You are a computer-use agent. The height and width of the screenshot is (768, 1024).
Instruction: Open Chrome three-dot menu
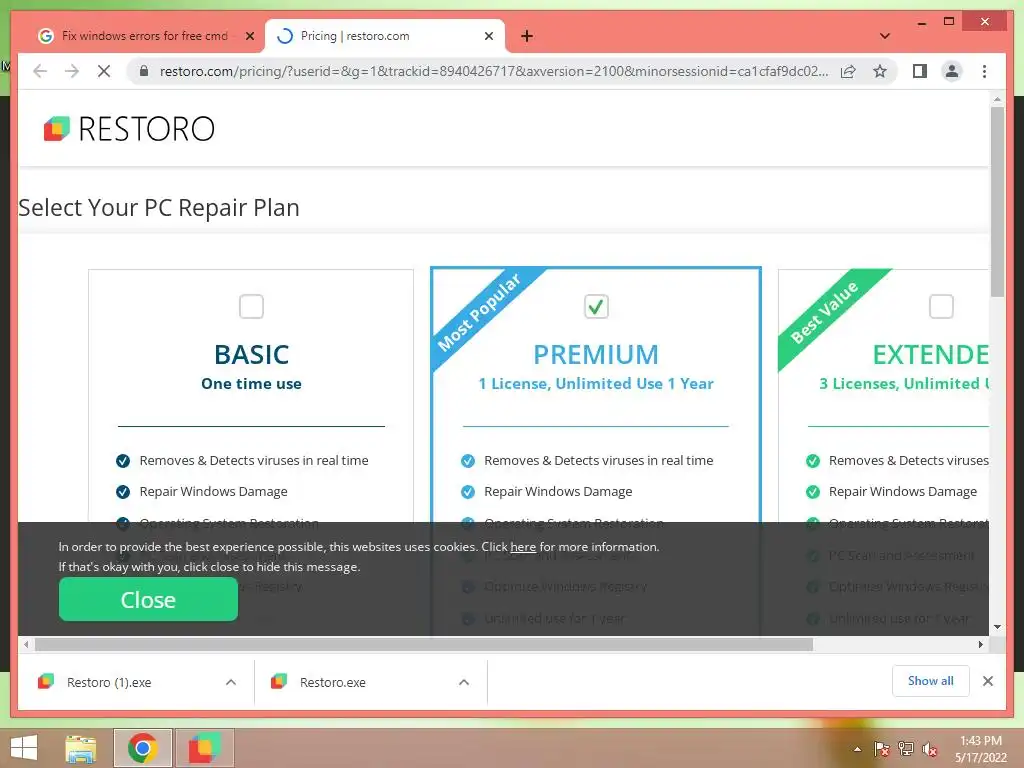pyautogui.click(x=984, y=71)
